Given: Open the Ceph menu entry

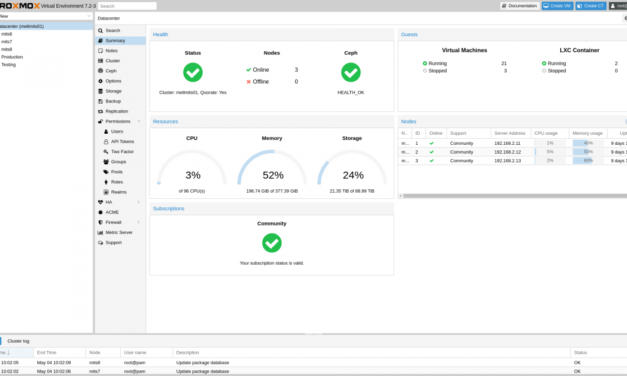Looking at the screenshot, I should click(120, 71).
